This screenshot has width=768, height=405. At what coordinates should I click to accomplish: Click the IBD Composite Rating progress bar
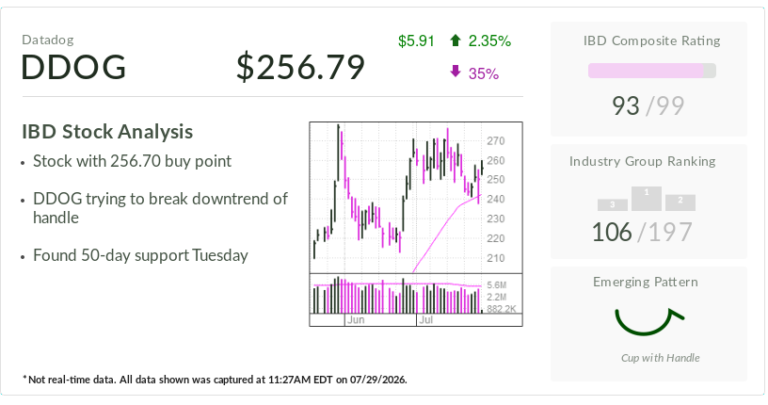click(652, 71)
